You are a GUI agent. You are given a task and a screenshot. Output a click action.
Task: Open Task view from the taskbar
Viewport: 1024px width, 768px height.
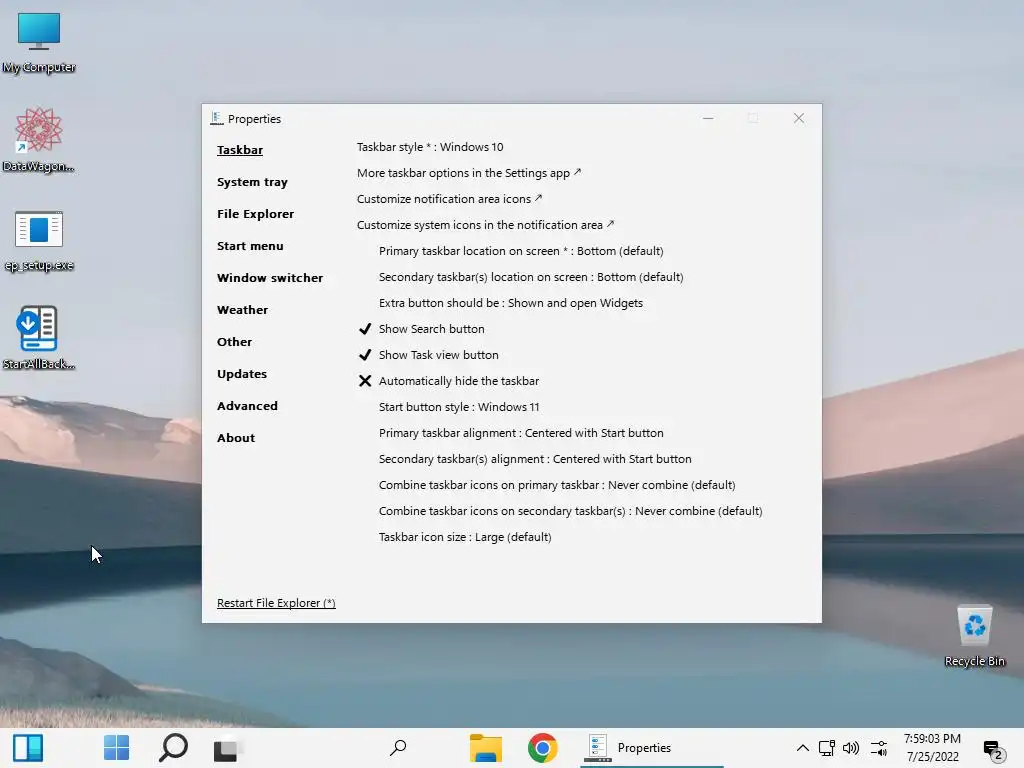click(227, 748)
